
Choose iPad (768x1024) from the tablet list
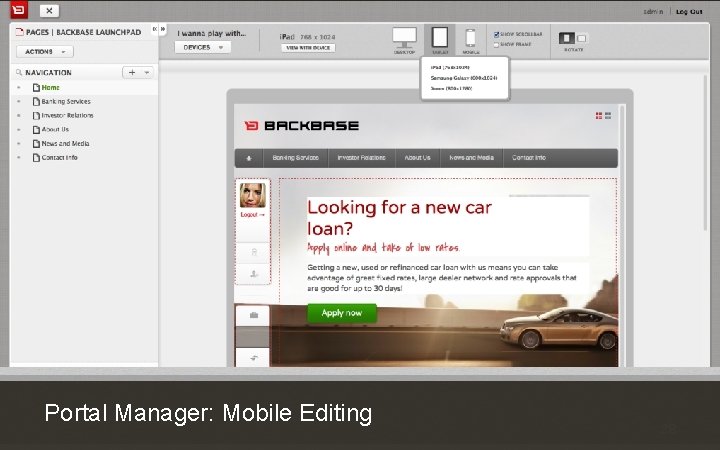click(450, 68)
